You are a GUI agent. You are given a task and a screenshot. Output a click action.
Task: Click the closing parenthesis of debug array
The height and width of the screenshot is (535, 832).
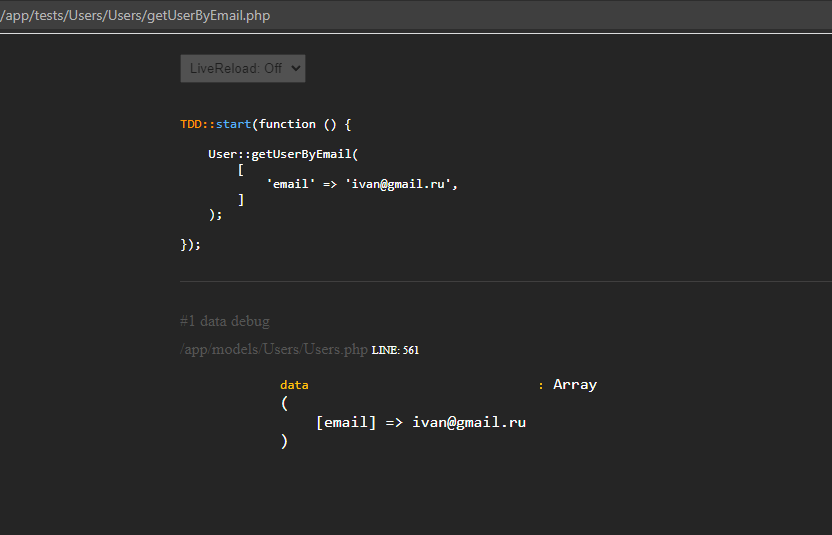284,441
